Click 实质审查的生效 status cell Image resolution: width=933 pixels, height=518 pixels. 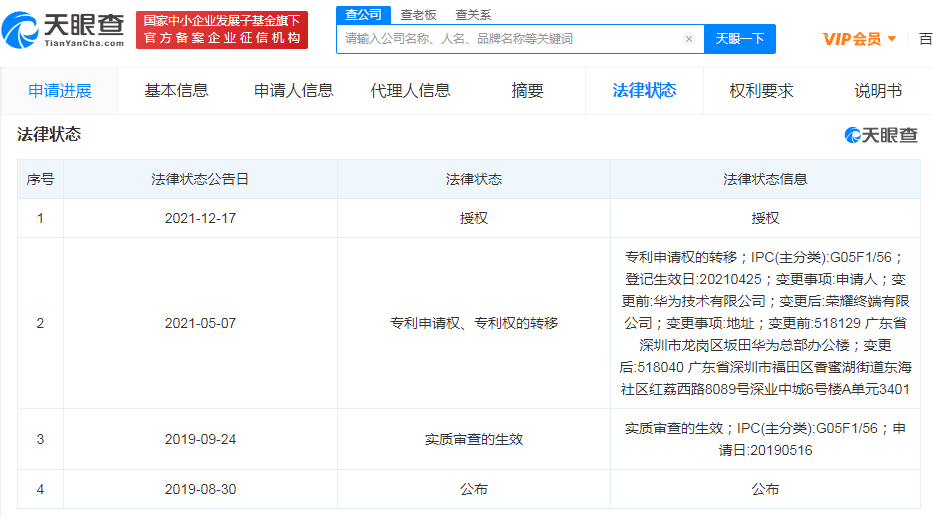(x=474, y=439)
